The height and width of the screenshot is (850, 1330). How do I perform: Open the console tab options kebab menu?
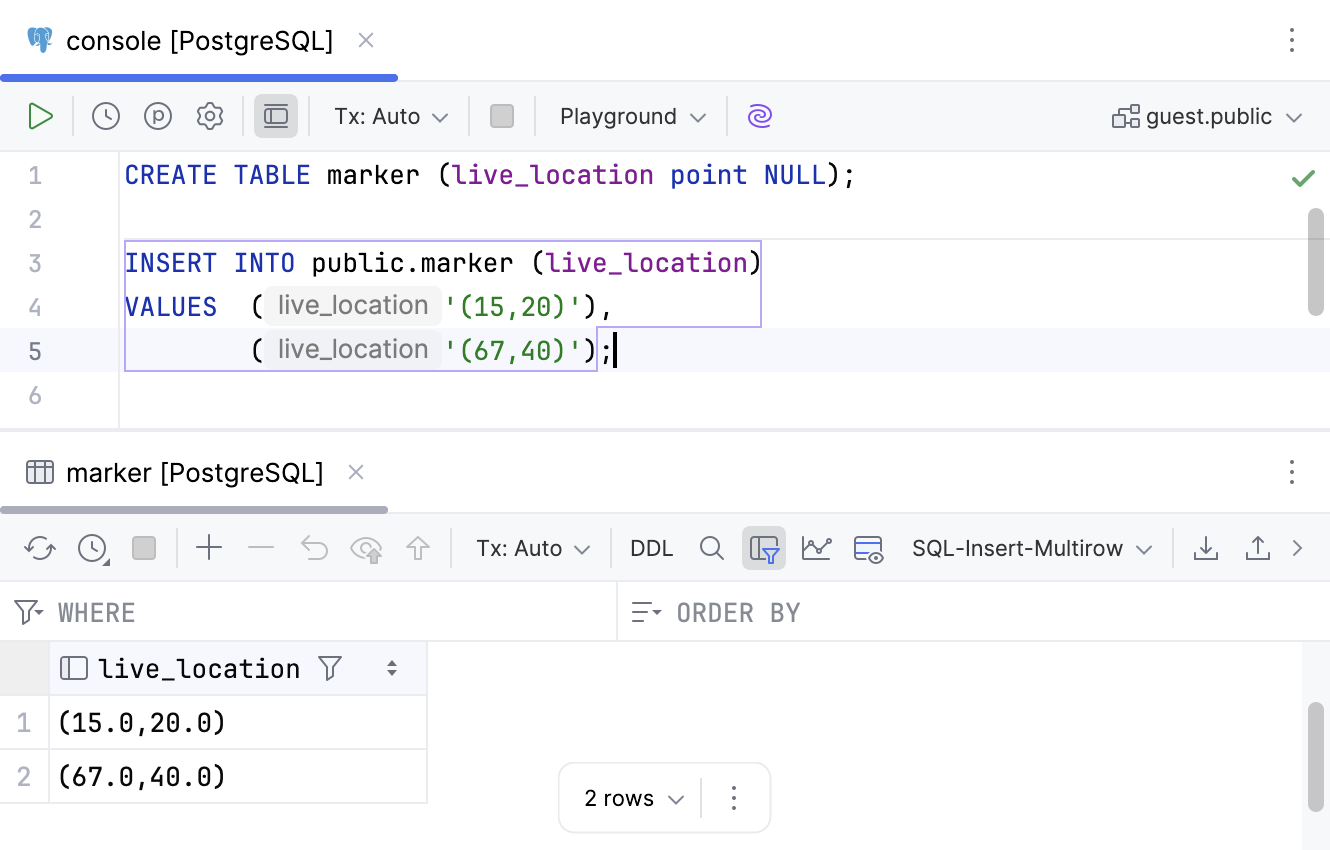(x=1292, y=40)
